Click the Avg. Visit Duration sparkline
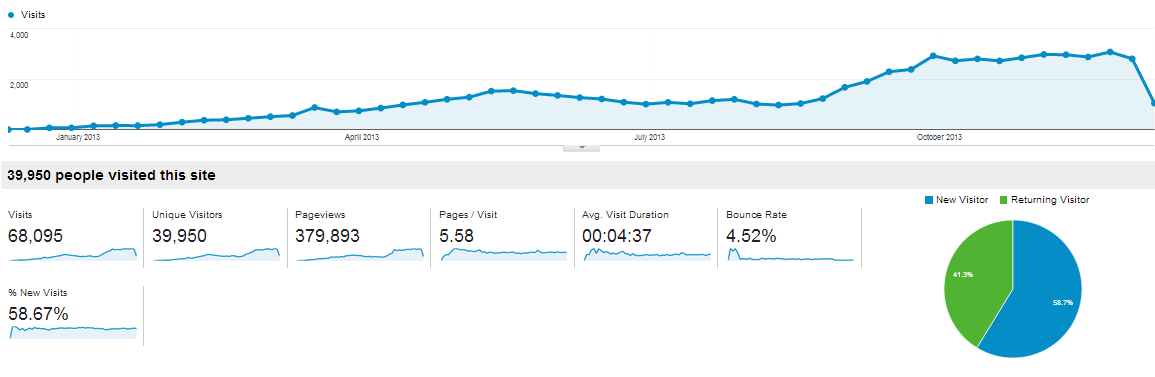The height and width of the screenshot is (377, 1155). [647, 255]
